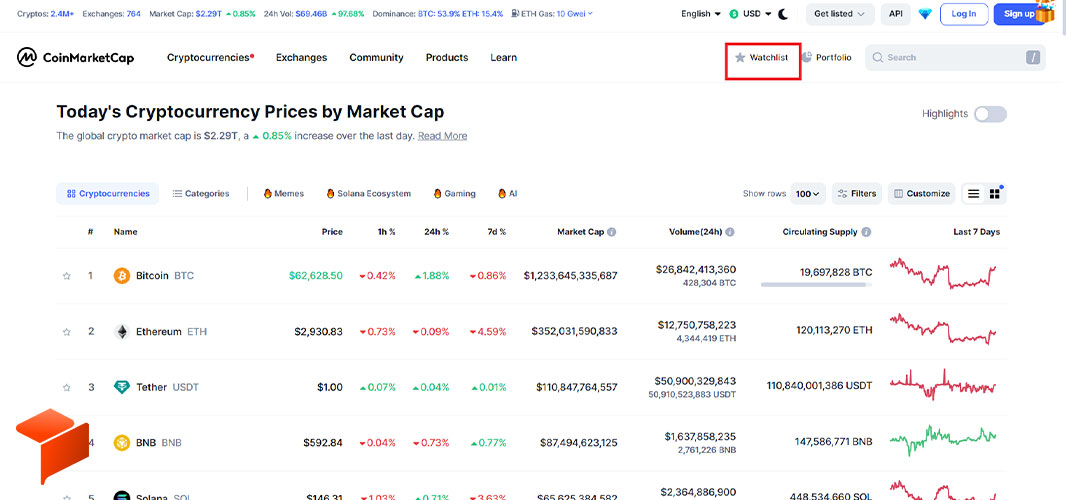Click the Log In button
This screenshot has height=500, width=1066.
coord(963,14)
